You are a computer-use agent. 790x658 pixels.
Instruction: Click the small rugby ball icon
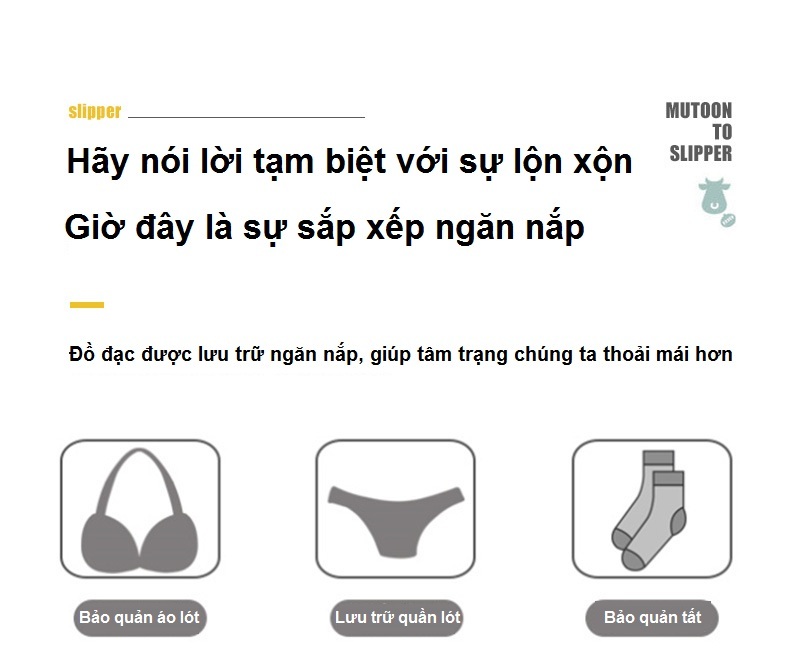click(728, 220)
